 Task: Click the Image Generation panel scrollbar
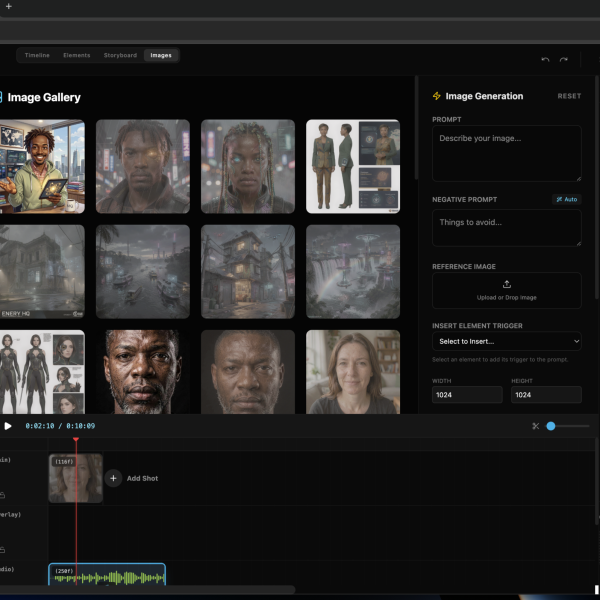pyautogui.click(x=597, y=188)
